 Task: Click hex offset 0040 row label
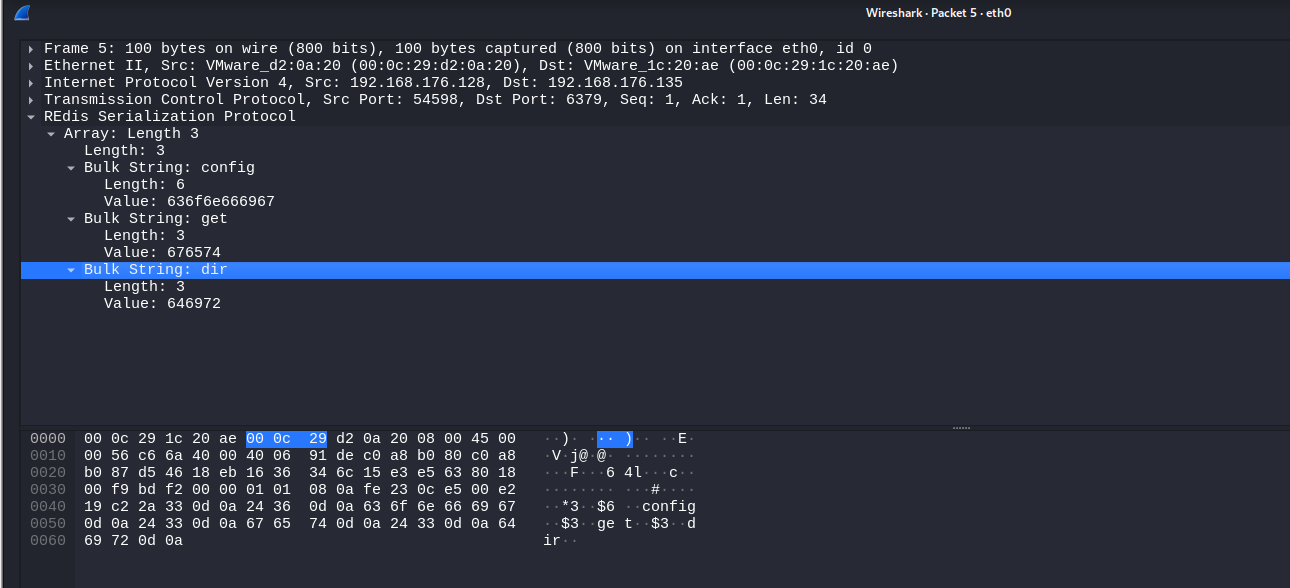(x=48, y=507)
